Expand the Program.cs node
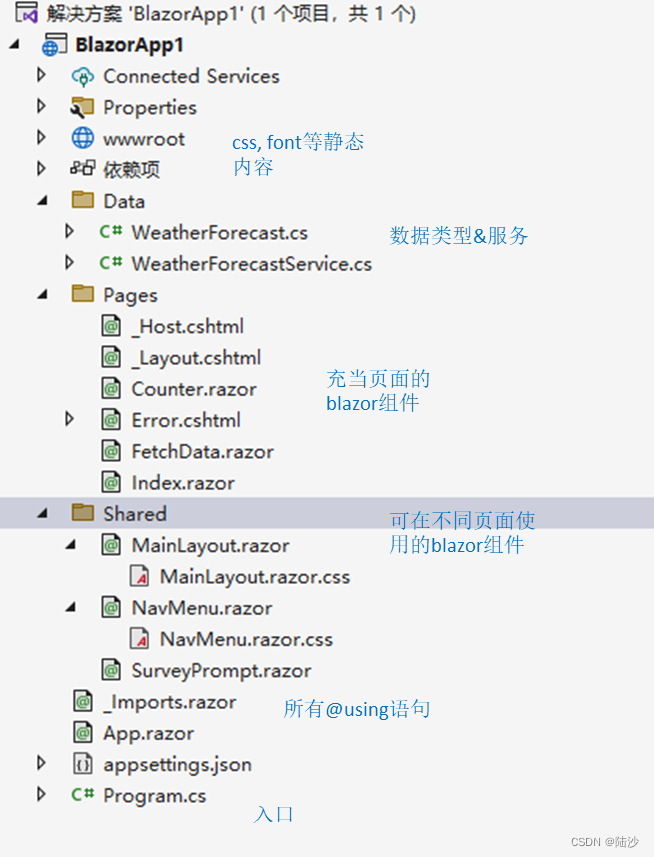 click(x=42, y=795)
